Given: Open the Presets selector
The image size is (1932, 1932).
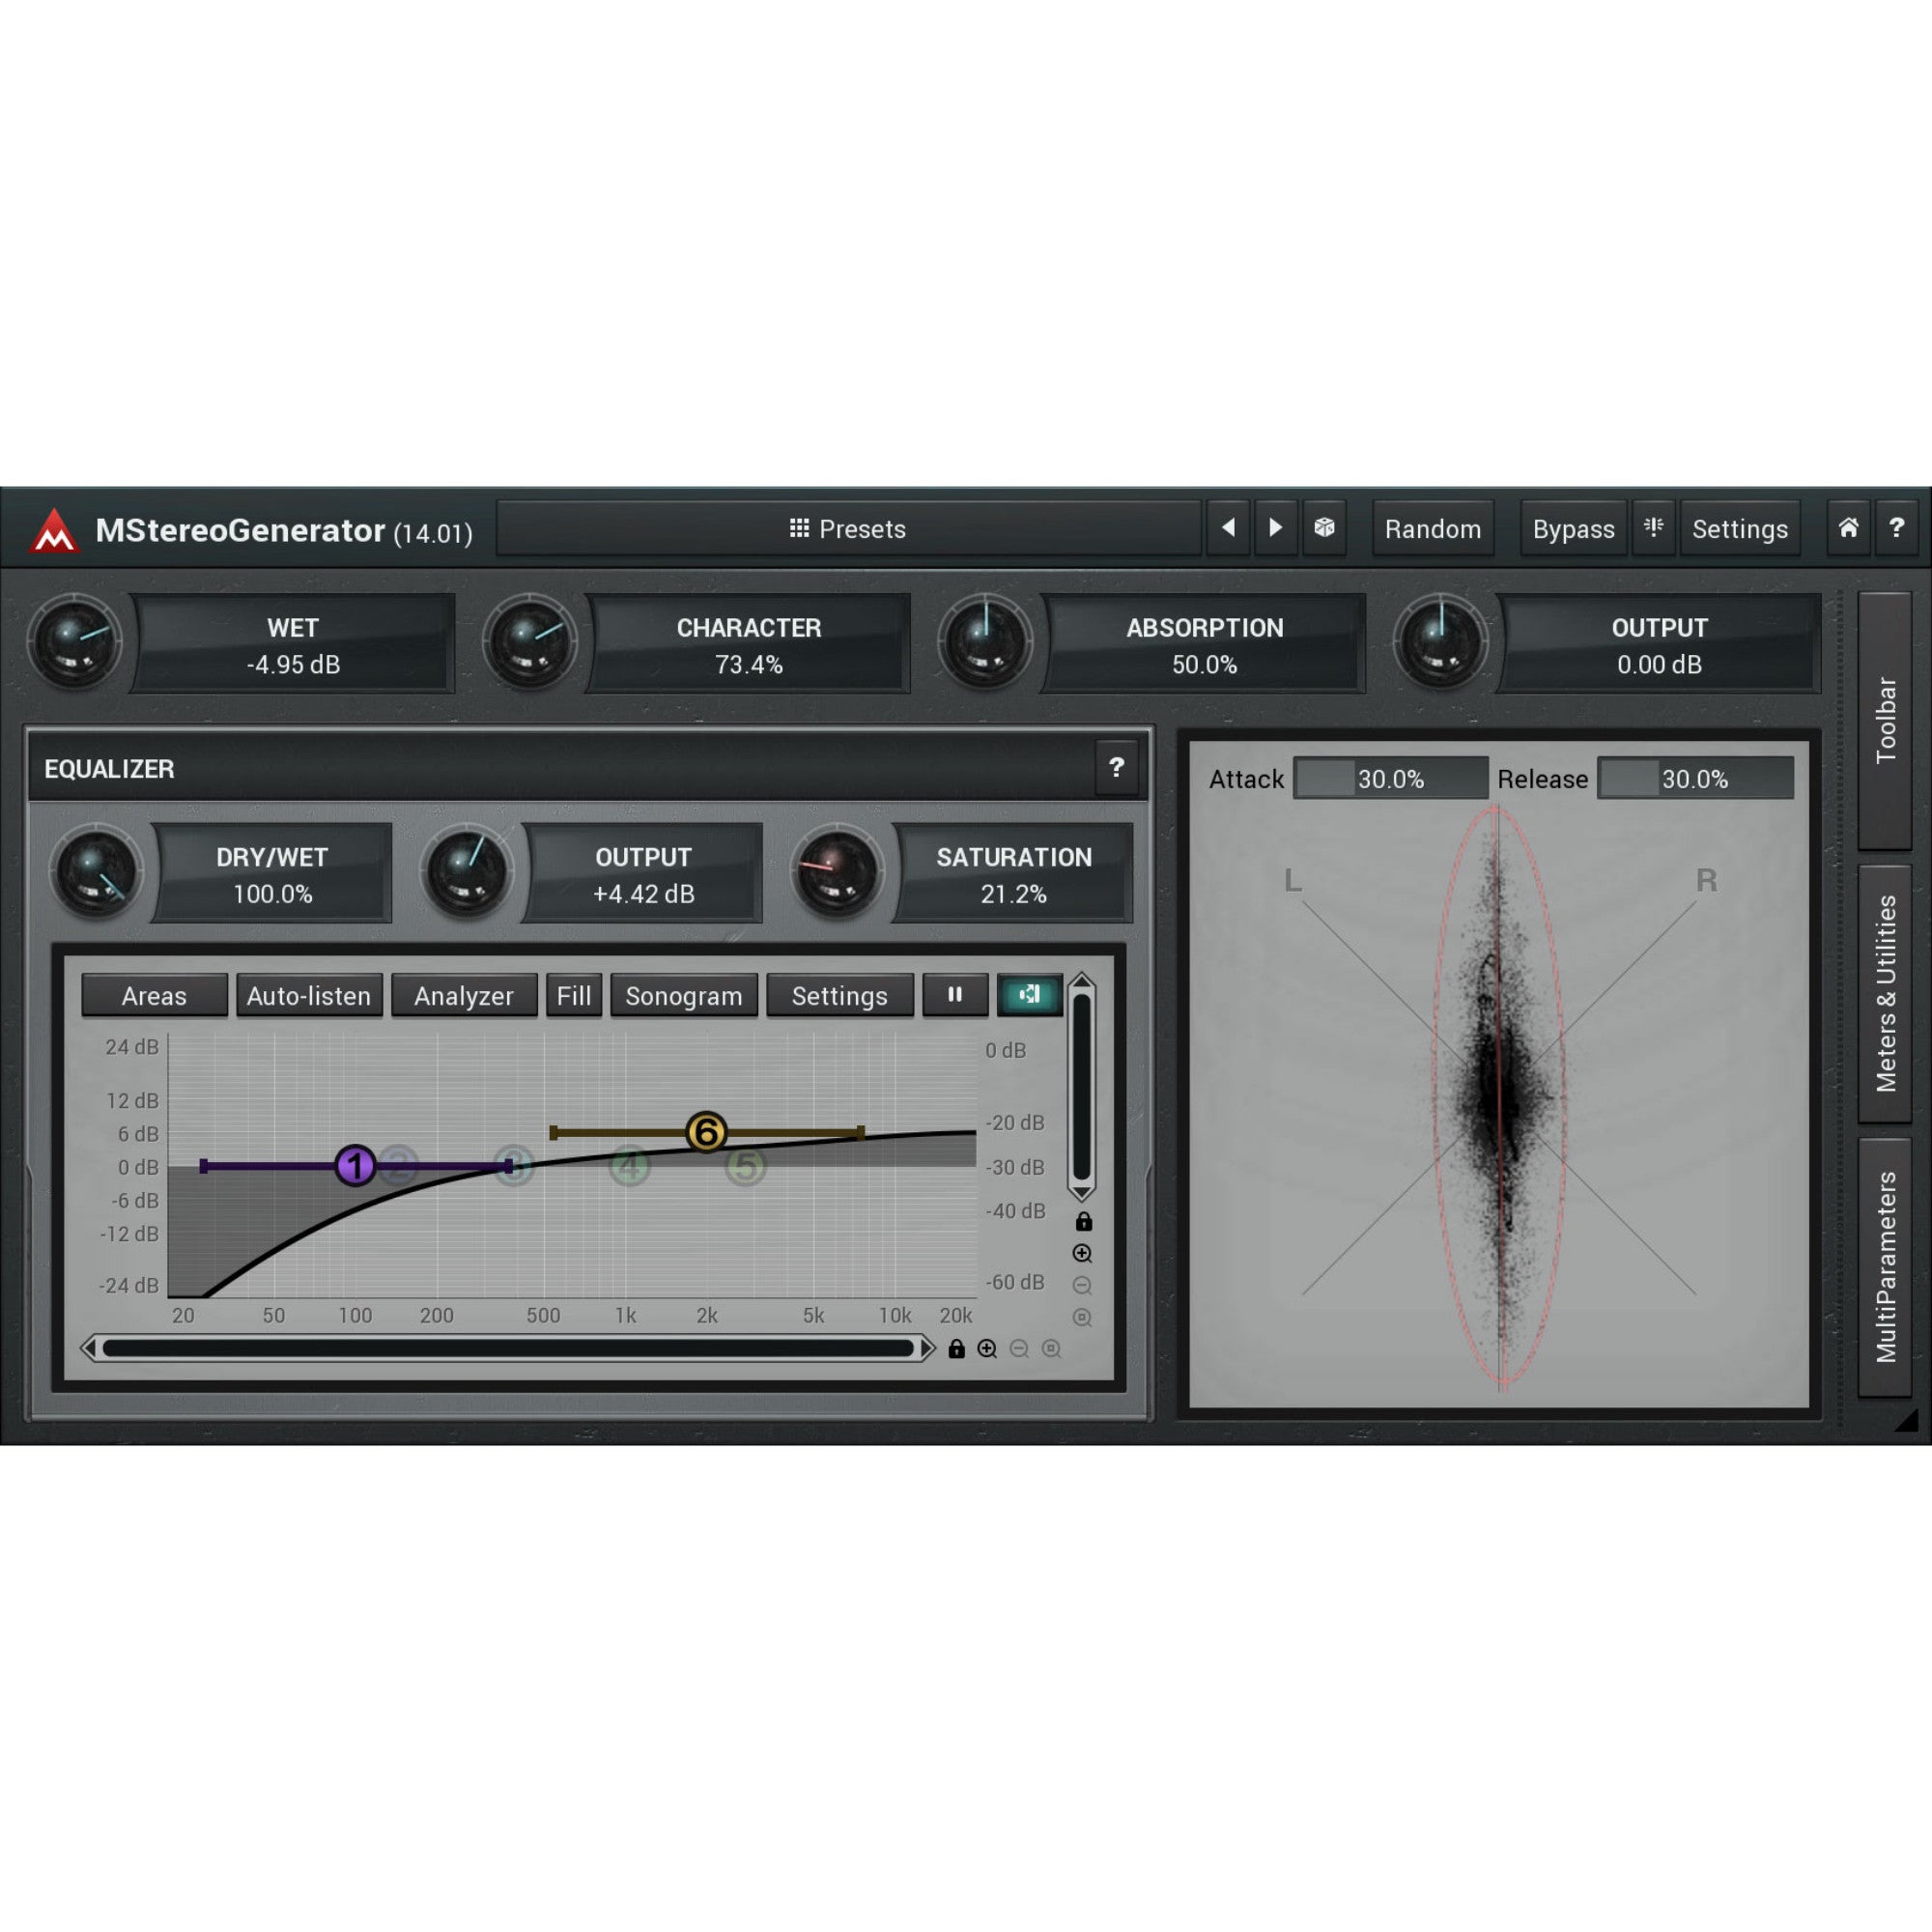Looking at the screenshot, I should click(x=848, y=528).
